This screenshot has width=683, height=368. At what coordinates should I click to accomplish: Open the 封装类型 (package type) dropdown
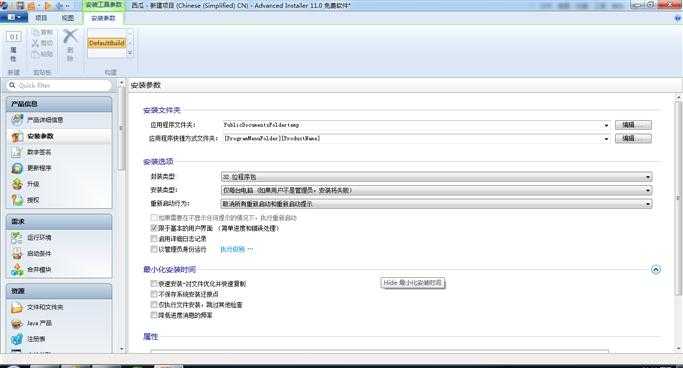(436, 177)
